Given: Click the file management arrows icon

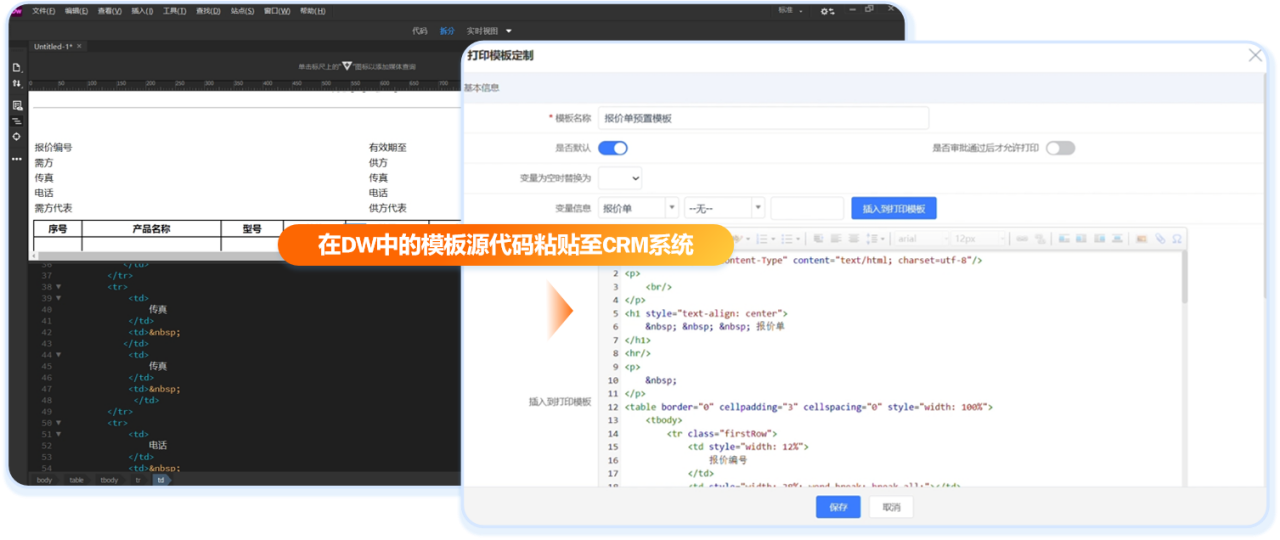Looking at the screenshot, I should (x=17, y=84).
